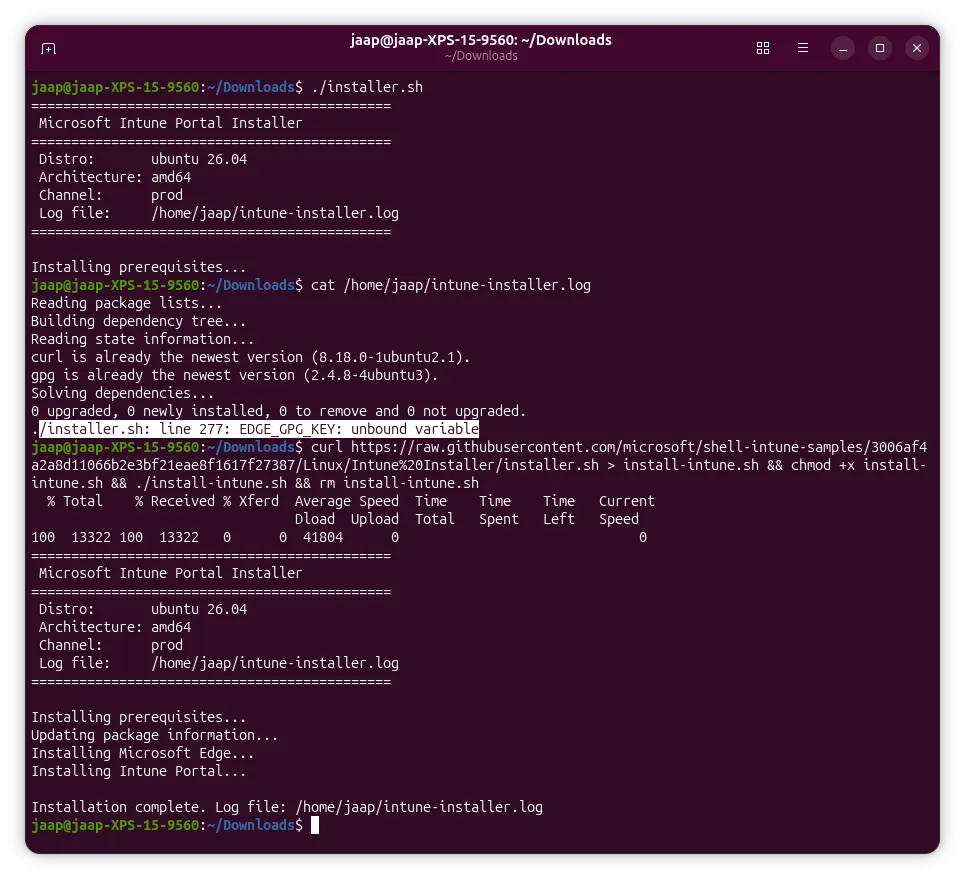This screenshot has width=965, height=879.
Task: Open the tab overview grid icon
Action: click(763, 48)
